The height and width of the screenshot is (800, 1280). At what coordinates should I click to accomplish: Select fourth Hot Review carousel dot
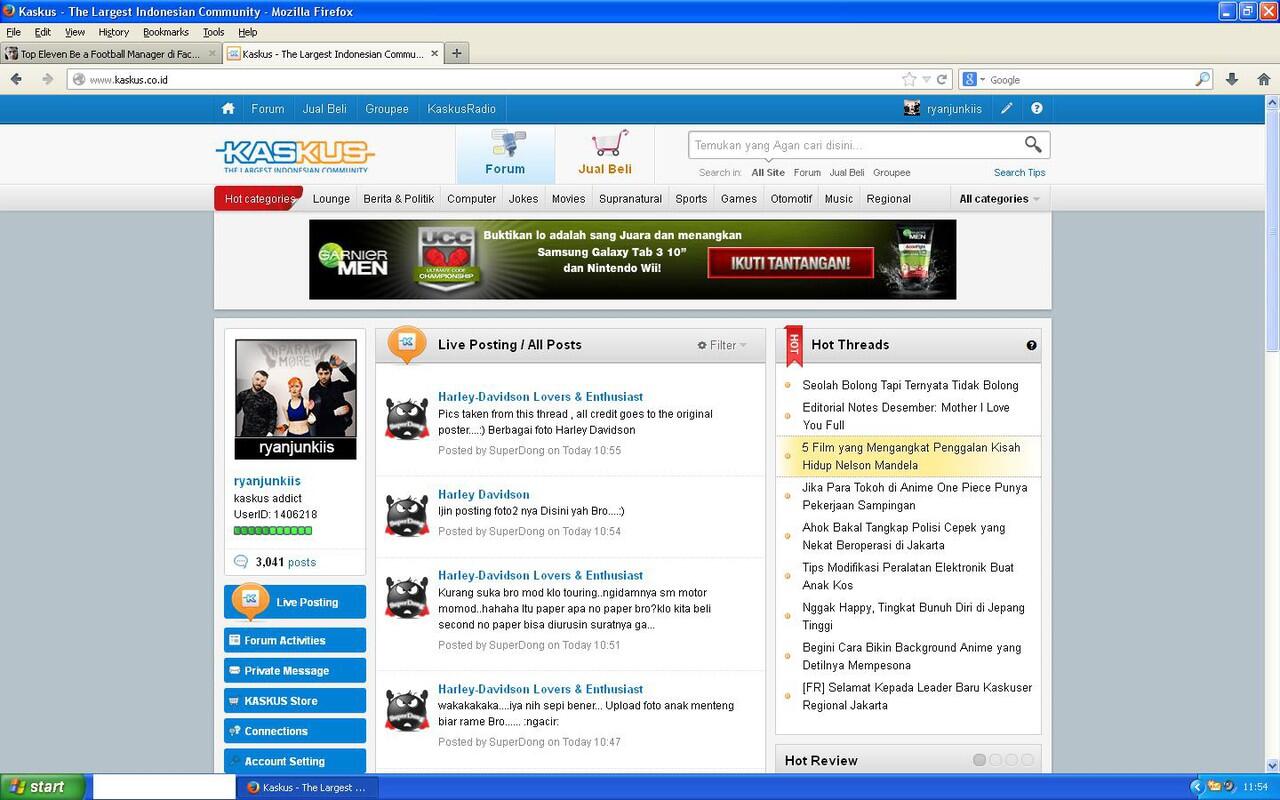1027,760
